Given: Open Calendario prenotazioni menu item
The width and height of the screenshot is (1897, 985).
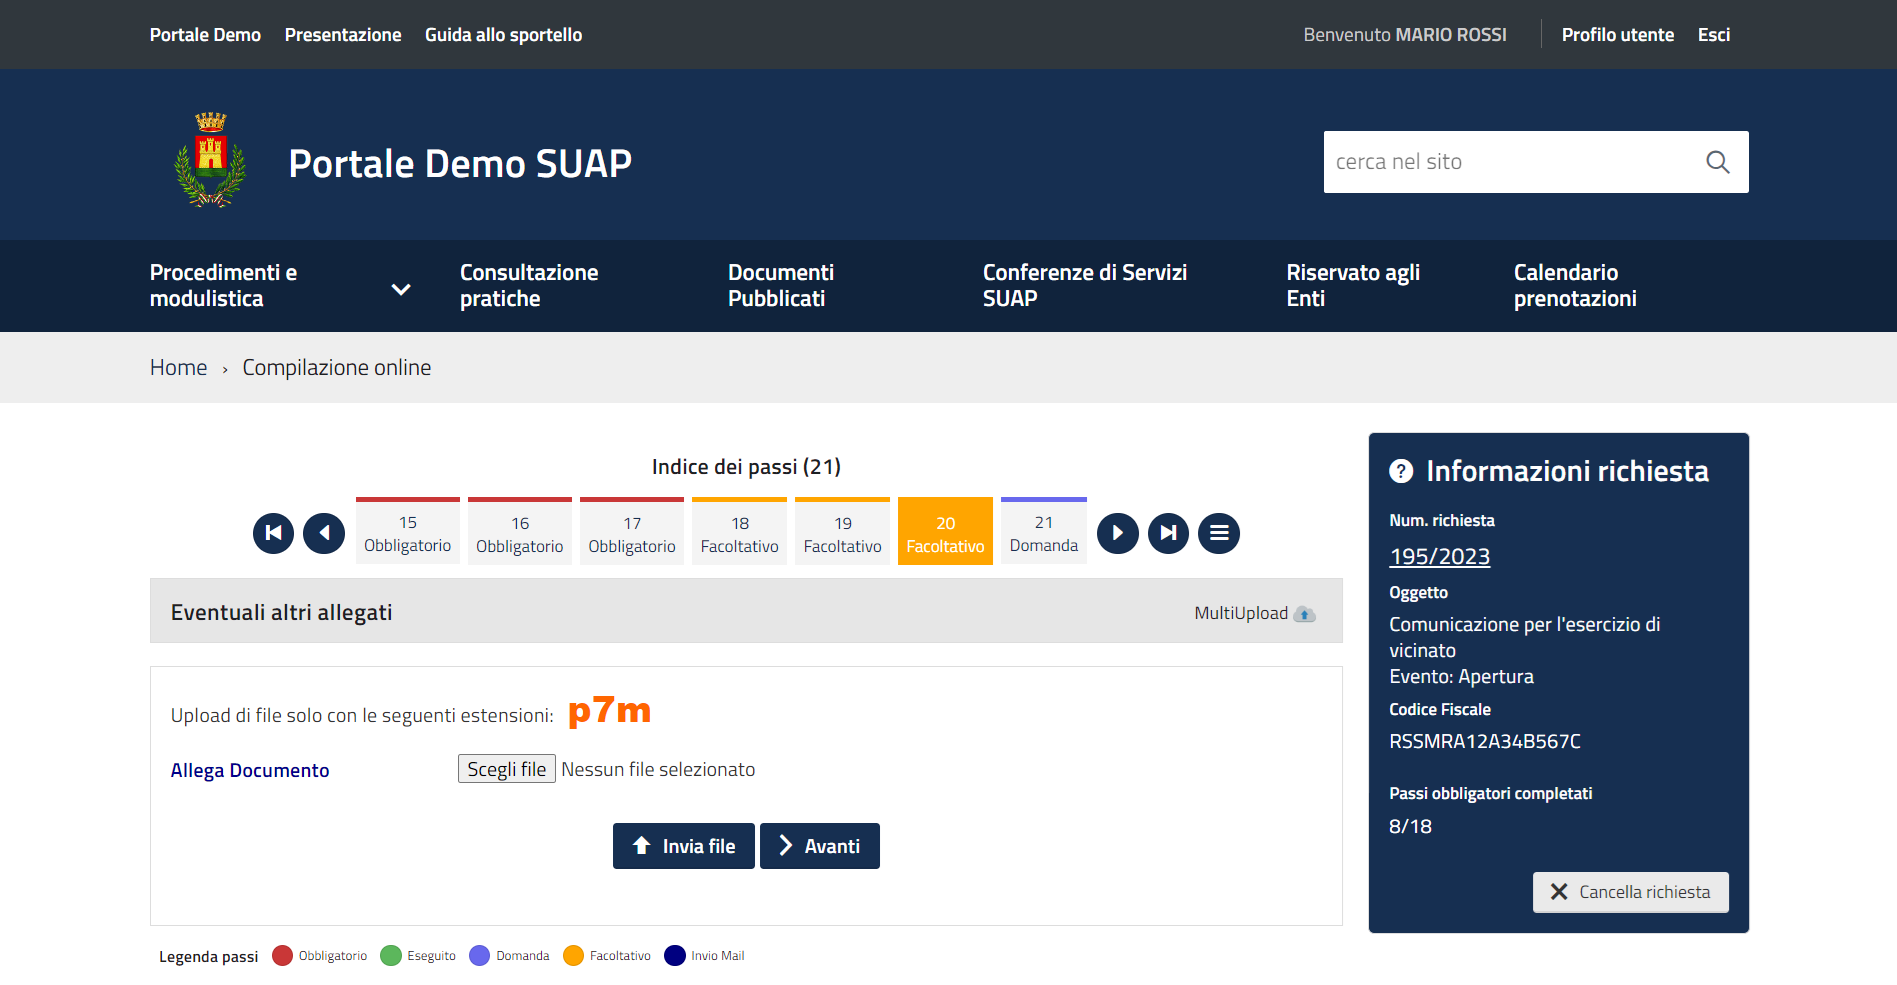Looking at the screenshot, I should coord(1574,286).
